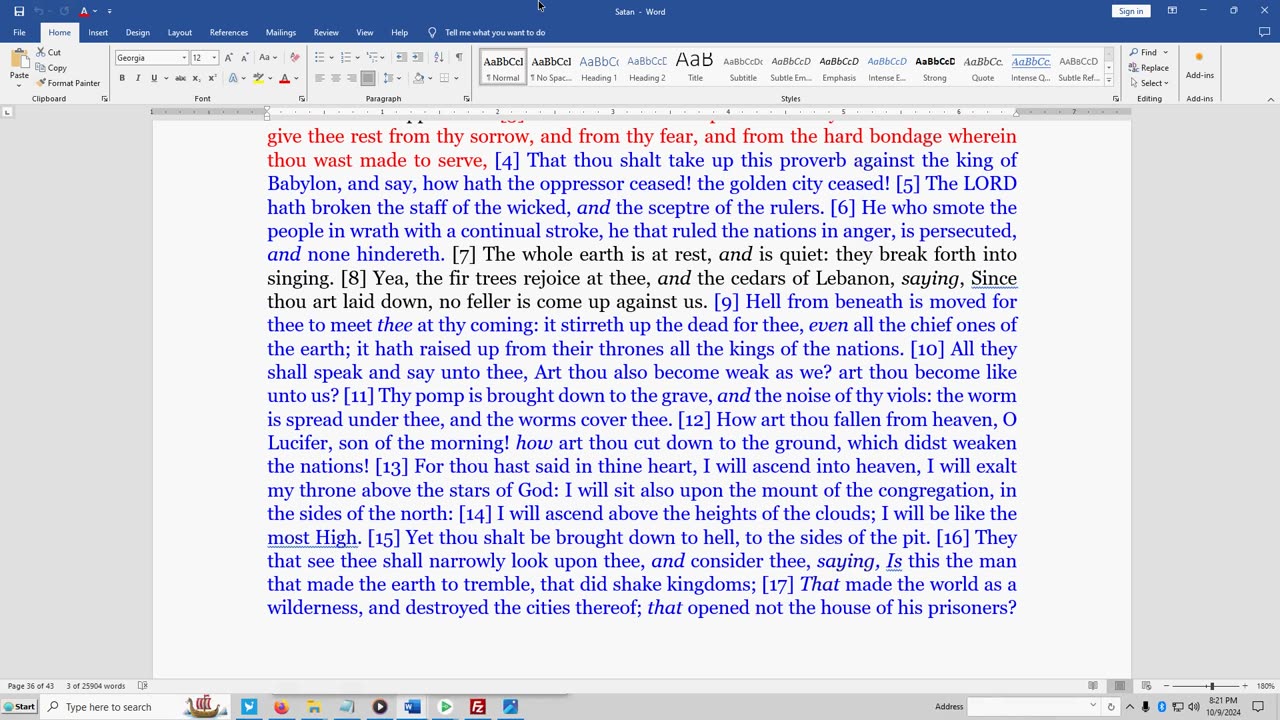Click the Cut scissors icon
Viewport: 1280px width, 720px height.
(x=41, y=52)
